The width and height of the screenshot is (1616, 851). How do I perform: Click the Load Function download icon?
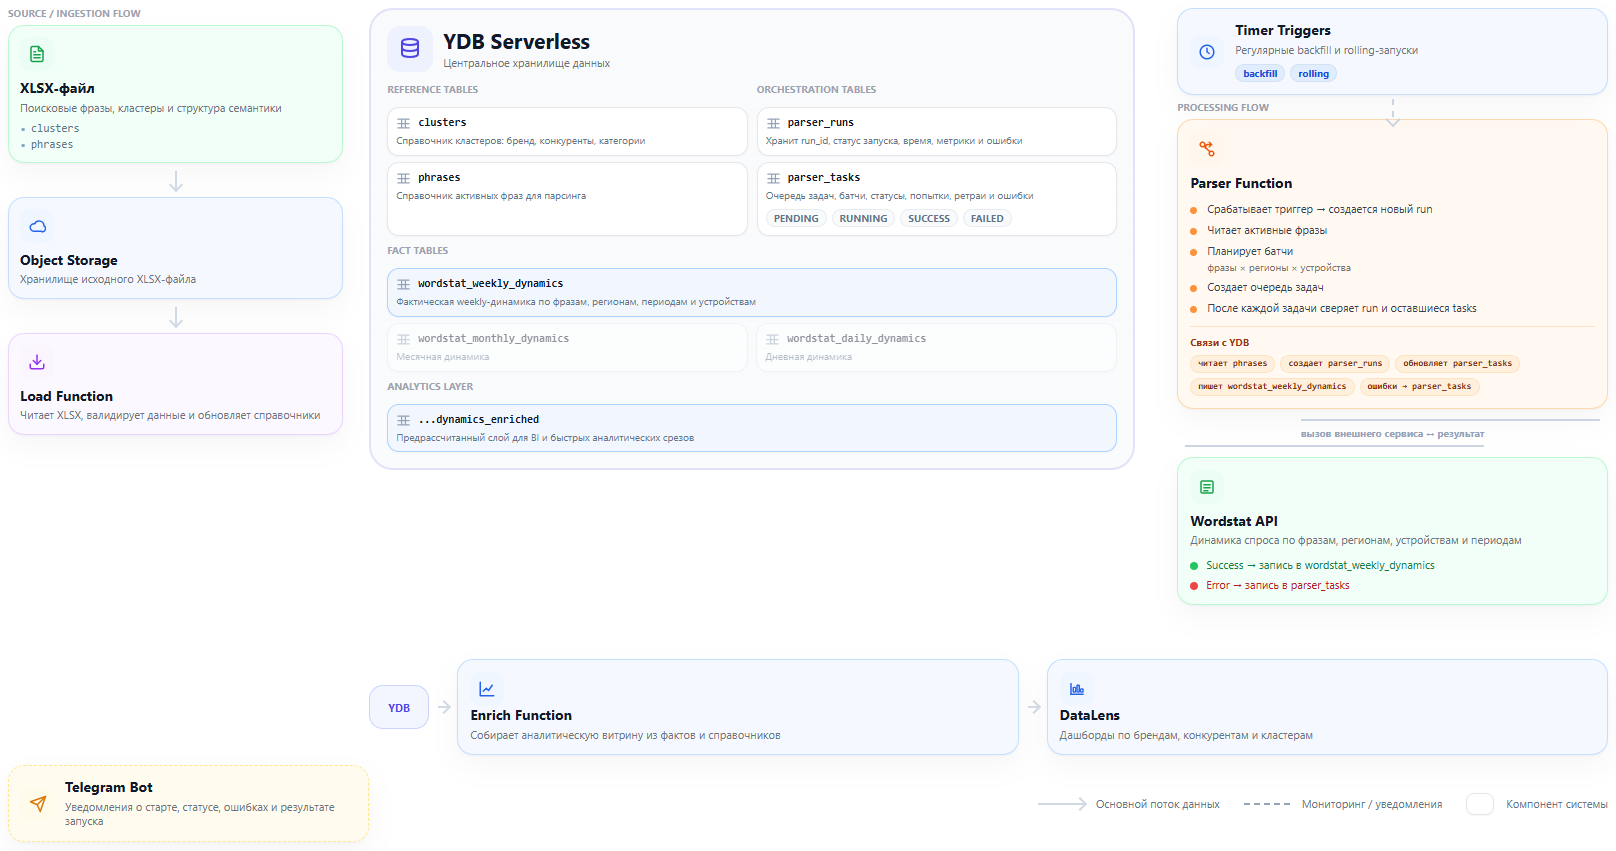(37, 362)
